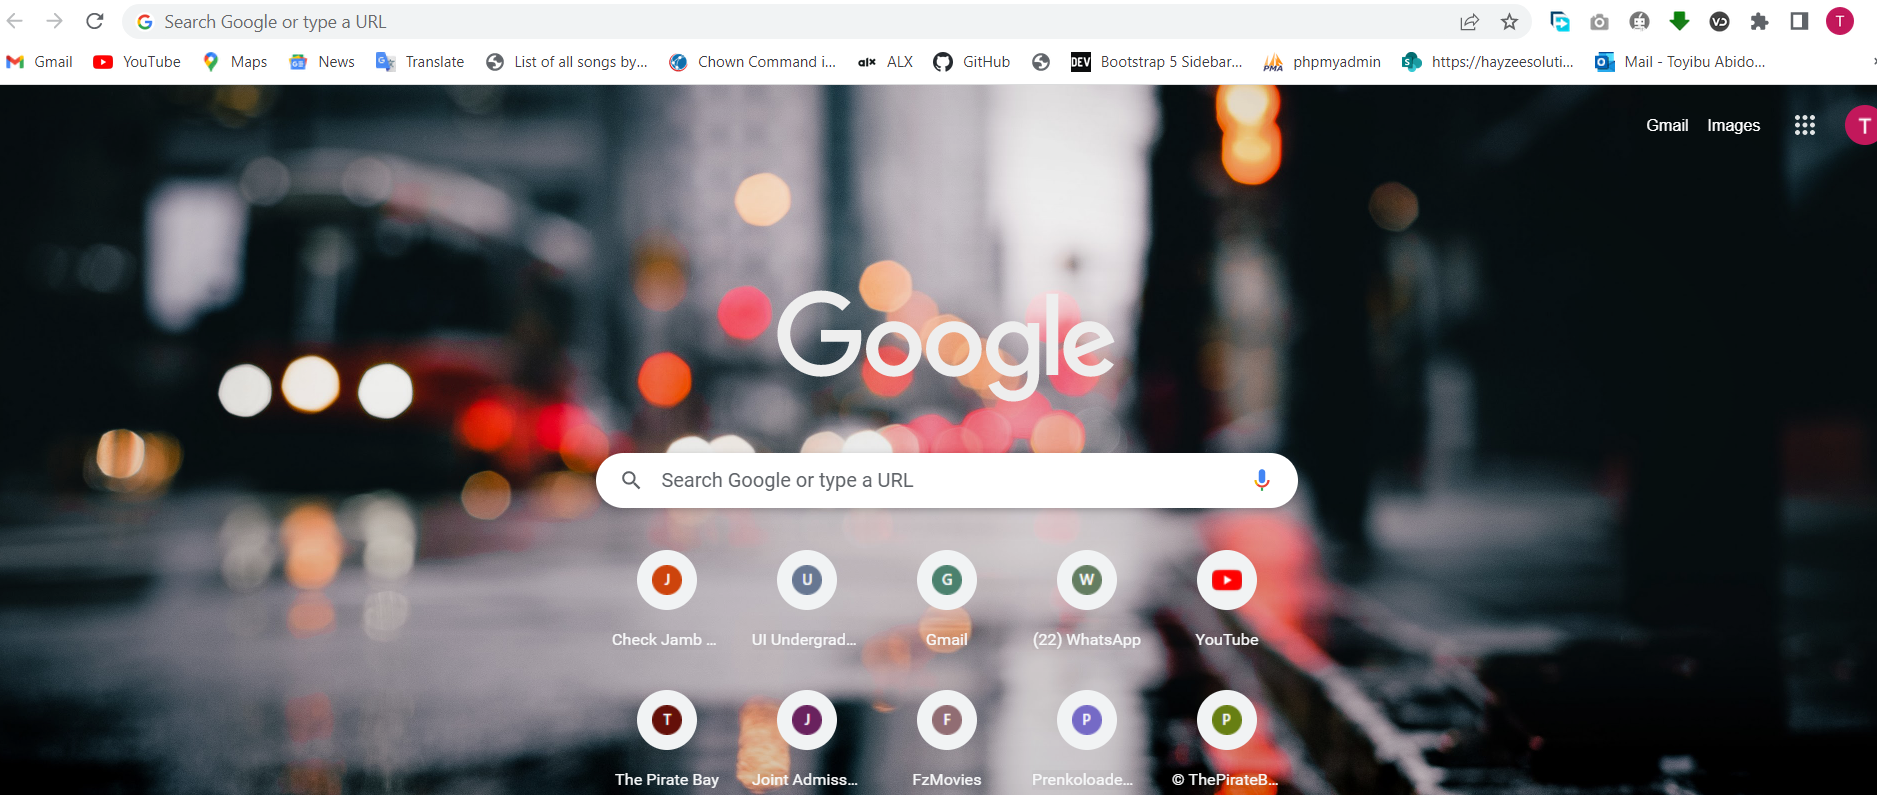
Task: Open the YouTube bookmark in bookmarks bar
Action: tap(137, 62)
